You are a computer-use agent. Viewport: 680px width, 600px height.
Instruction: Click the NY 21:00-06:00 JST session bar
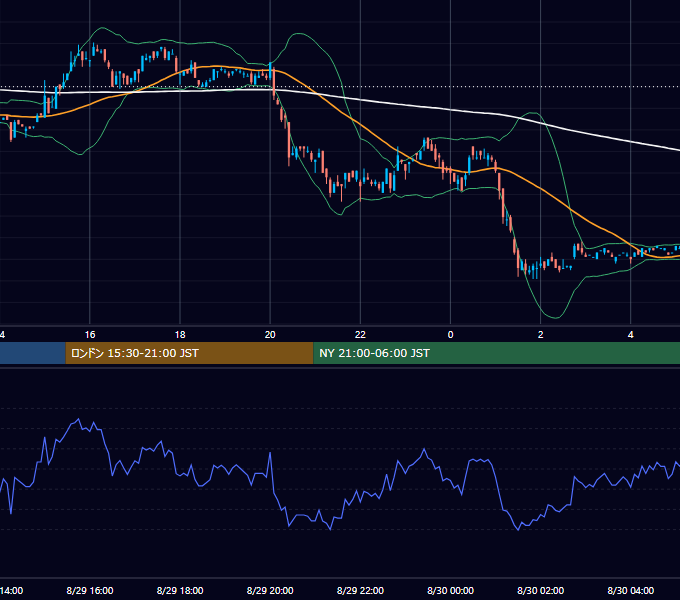click(x=497, y=353)
